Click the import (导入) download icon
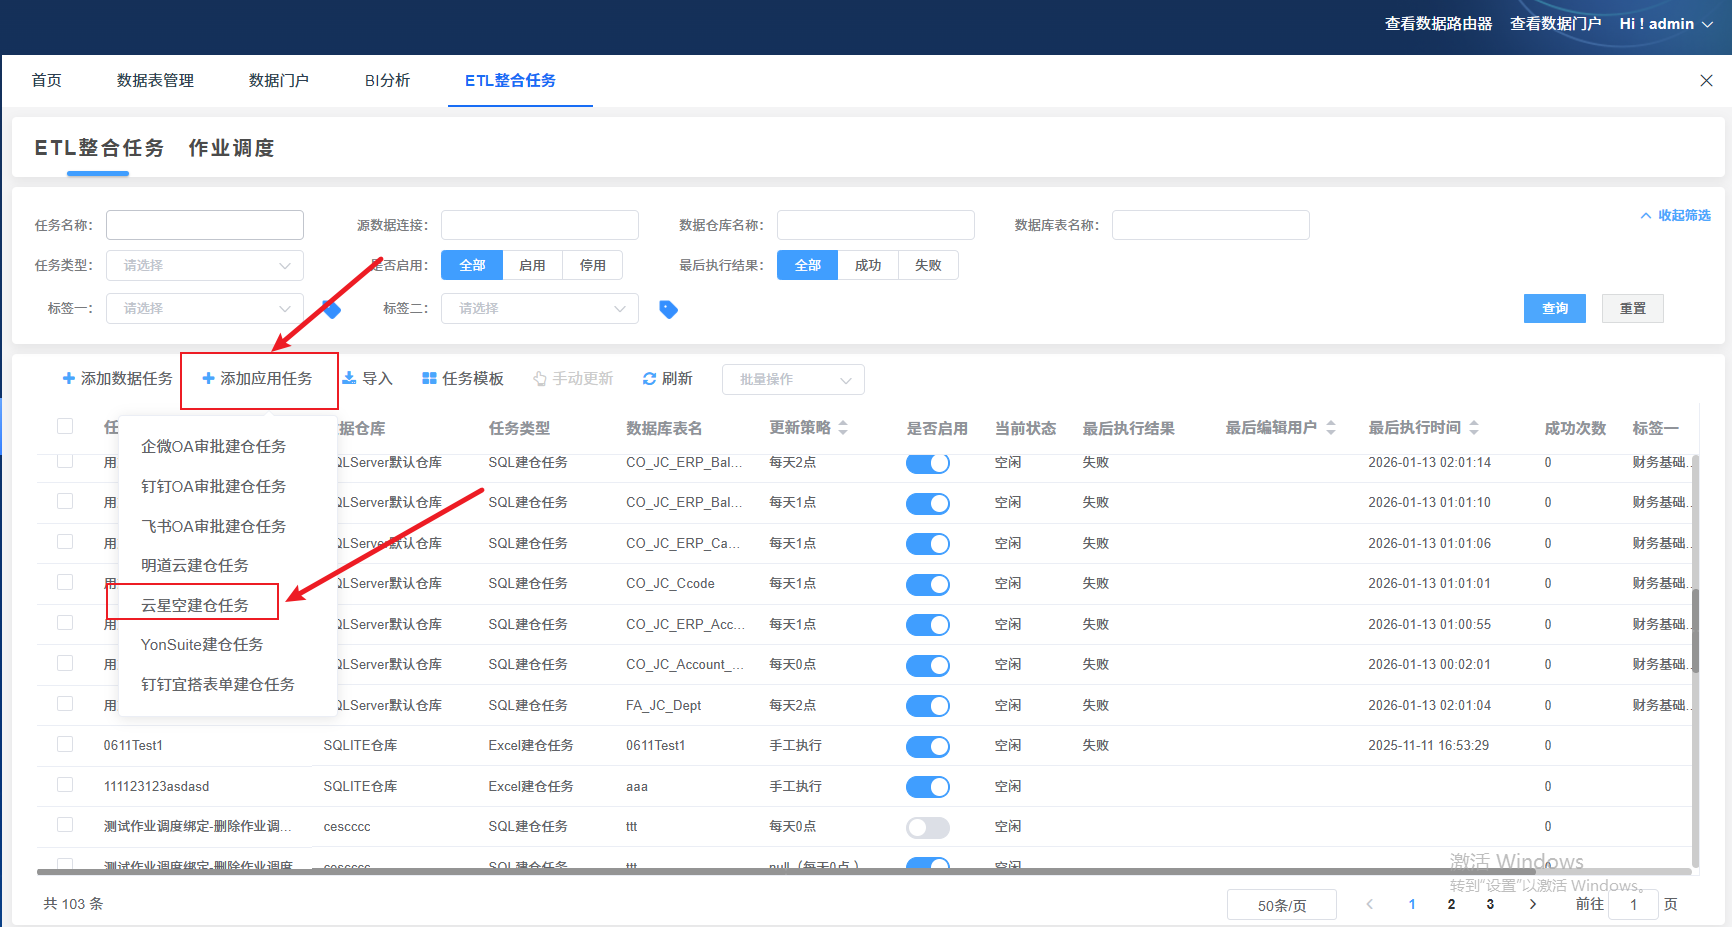Screen dimensions: 1732x927 (x=349, y=378)
